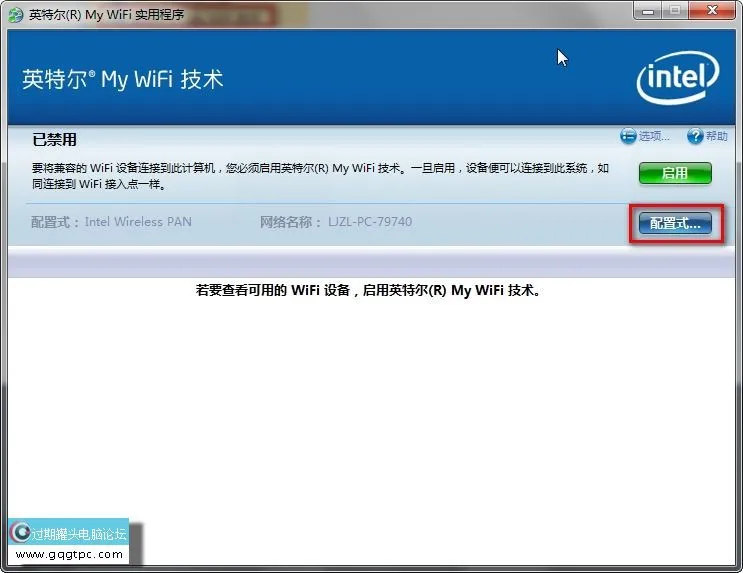743x573 pixels.
Task: Click the green 启用 enable button
Action: pos(675,173)
